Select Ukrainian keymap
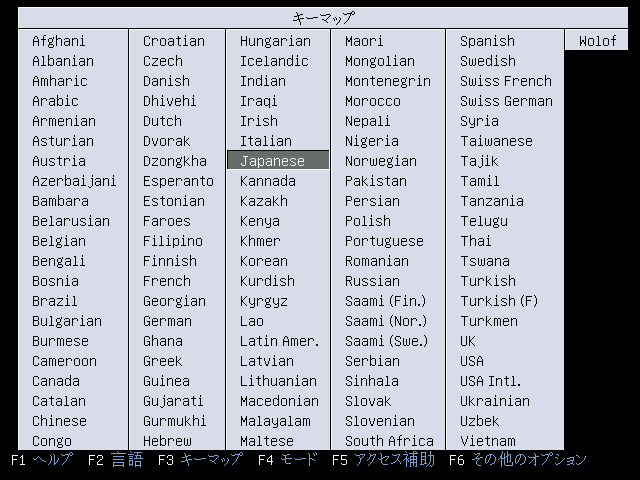This screenshot has width=640, height=480. tap(495, 401)
